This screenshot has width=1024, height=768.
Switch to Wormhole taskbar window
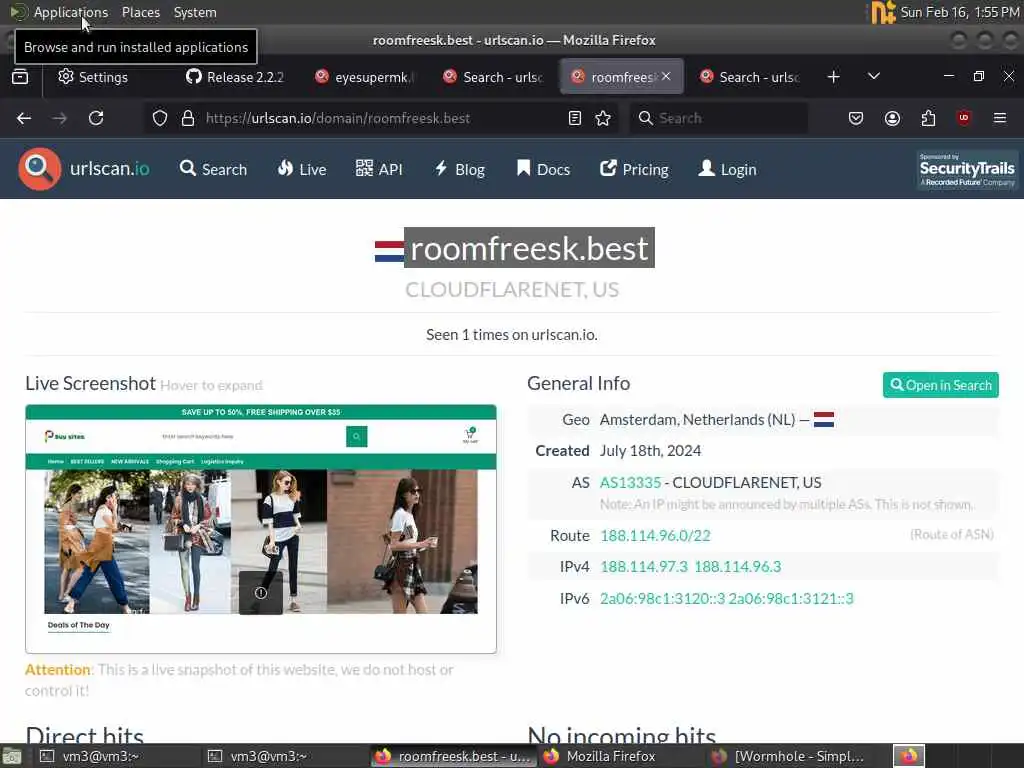[788, 756]
